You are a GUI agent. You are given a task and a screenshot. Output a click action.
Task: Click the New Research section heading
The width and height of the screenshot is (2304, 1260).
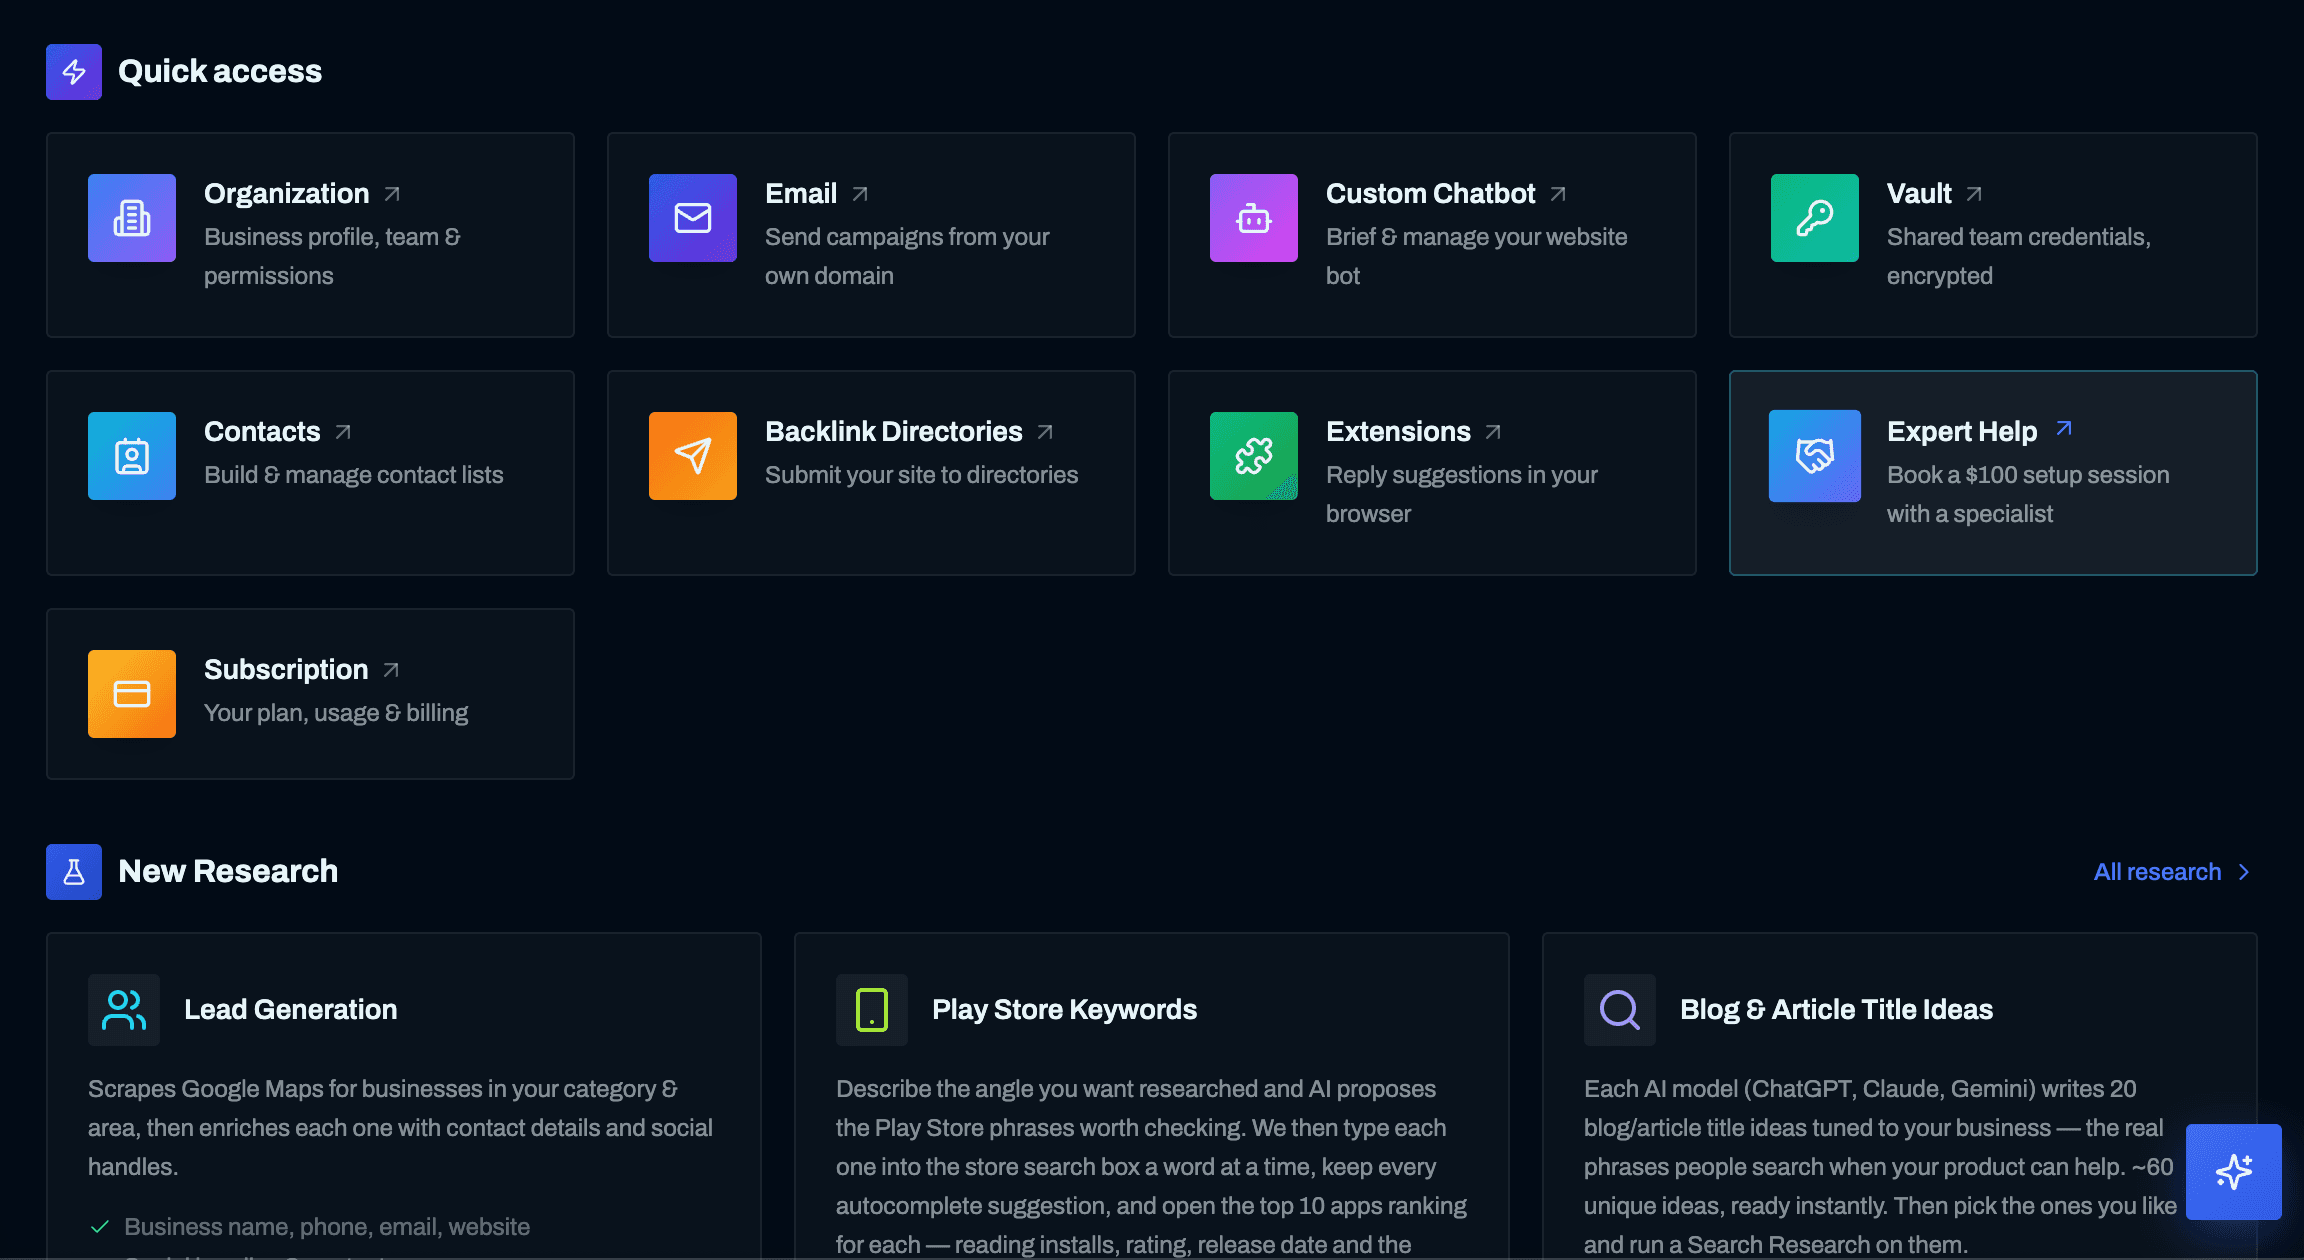[228, 872]
